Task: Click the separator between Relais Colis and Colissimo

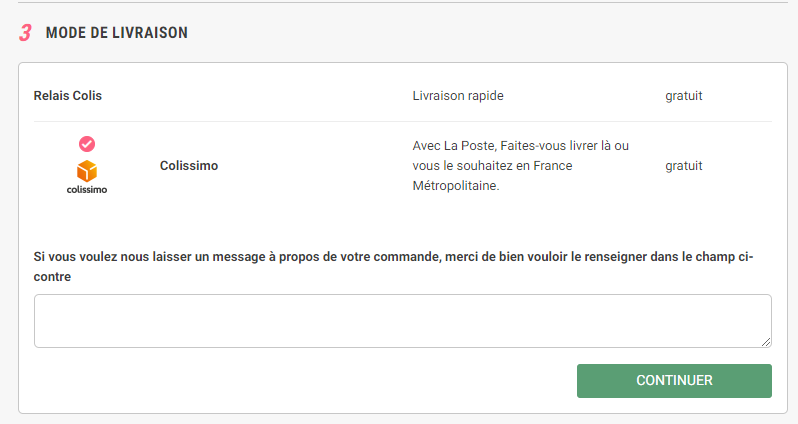Action: (x=400, y=121)
